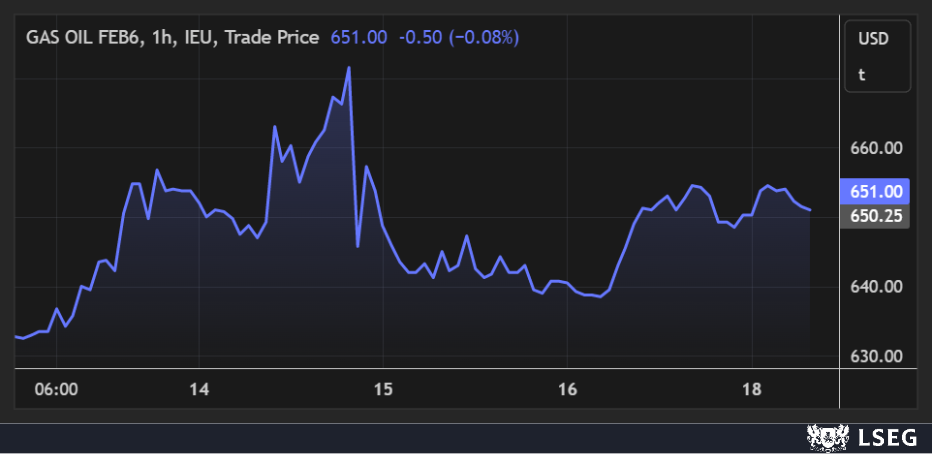Click the grey 650.25 price axis tag
The height and width of the screenshot is (454, 933).
pos(876,215)
